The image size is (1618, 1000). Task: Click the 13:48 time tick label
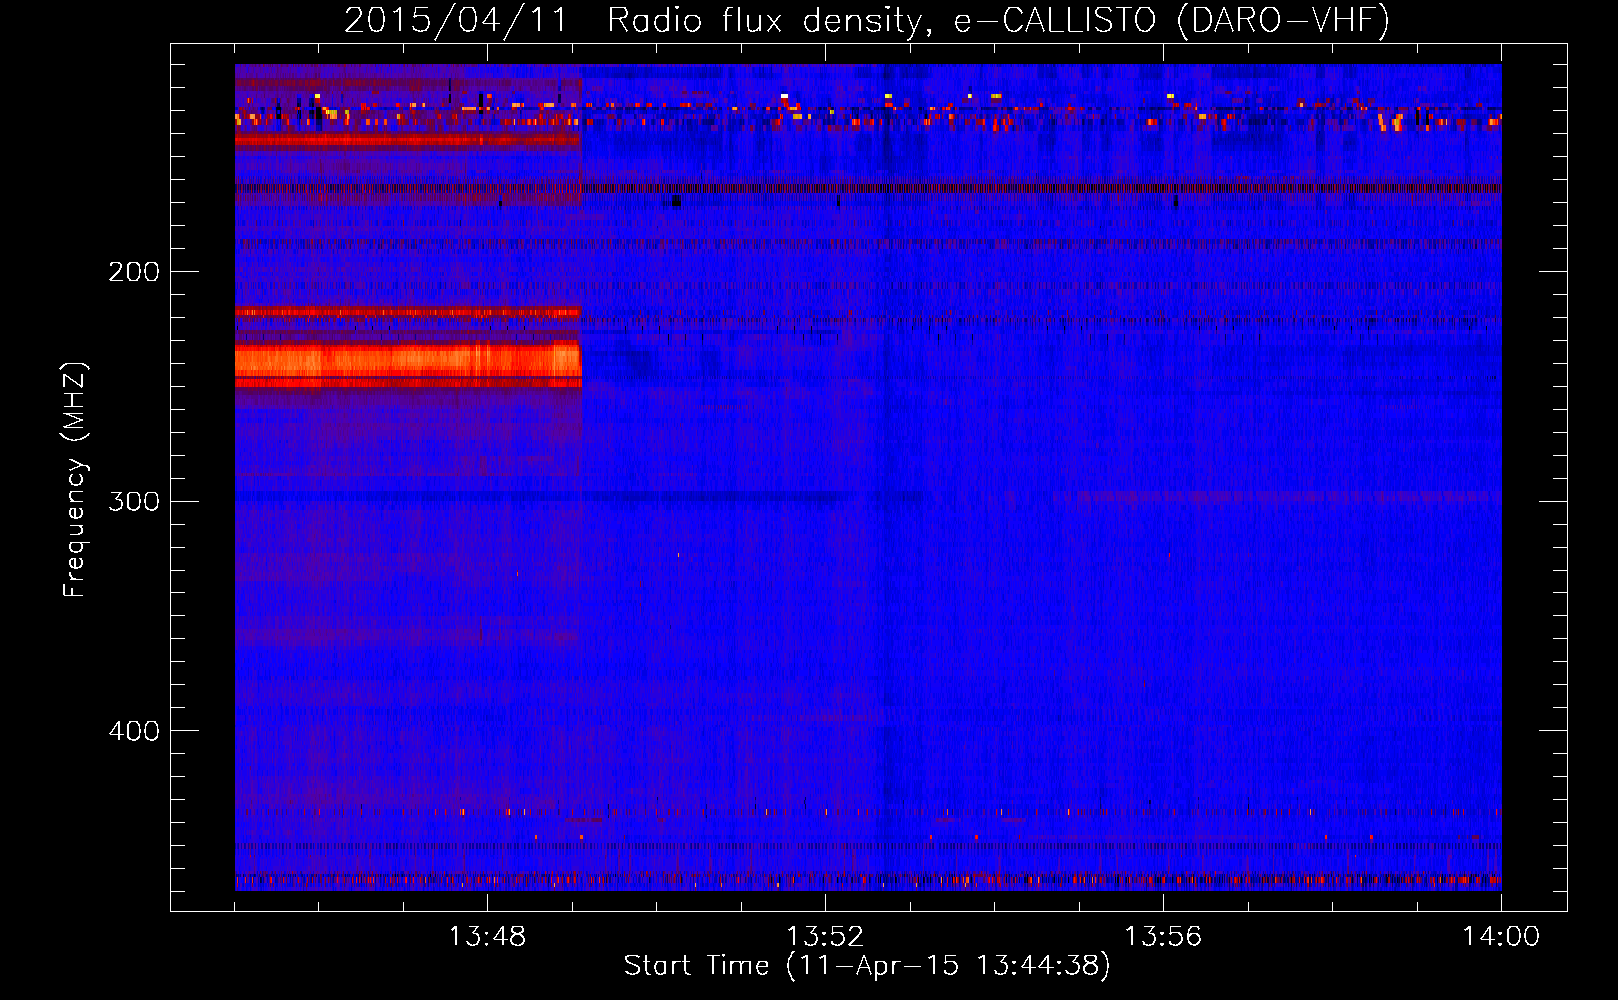(x=487, y=937)
